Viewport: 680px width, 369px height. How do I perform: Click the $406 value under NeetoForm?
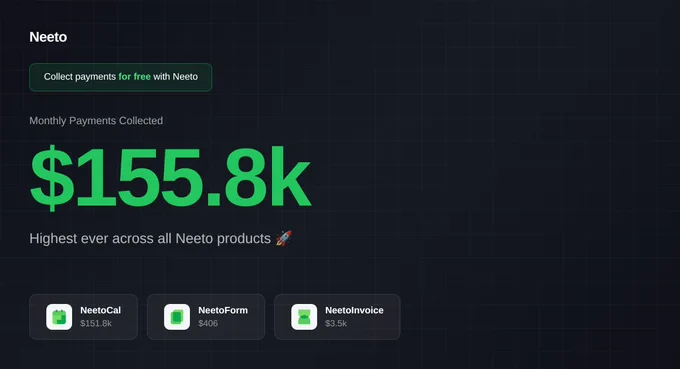(x=208, y=323)
